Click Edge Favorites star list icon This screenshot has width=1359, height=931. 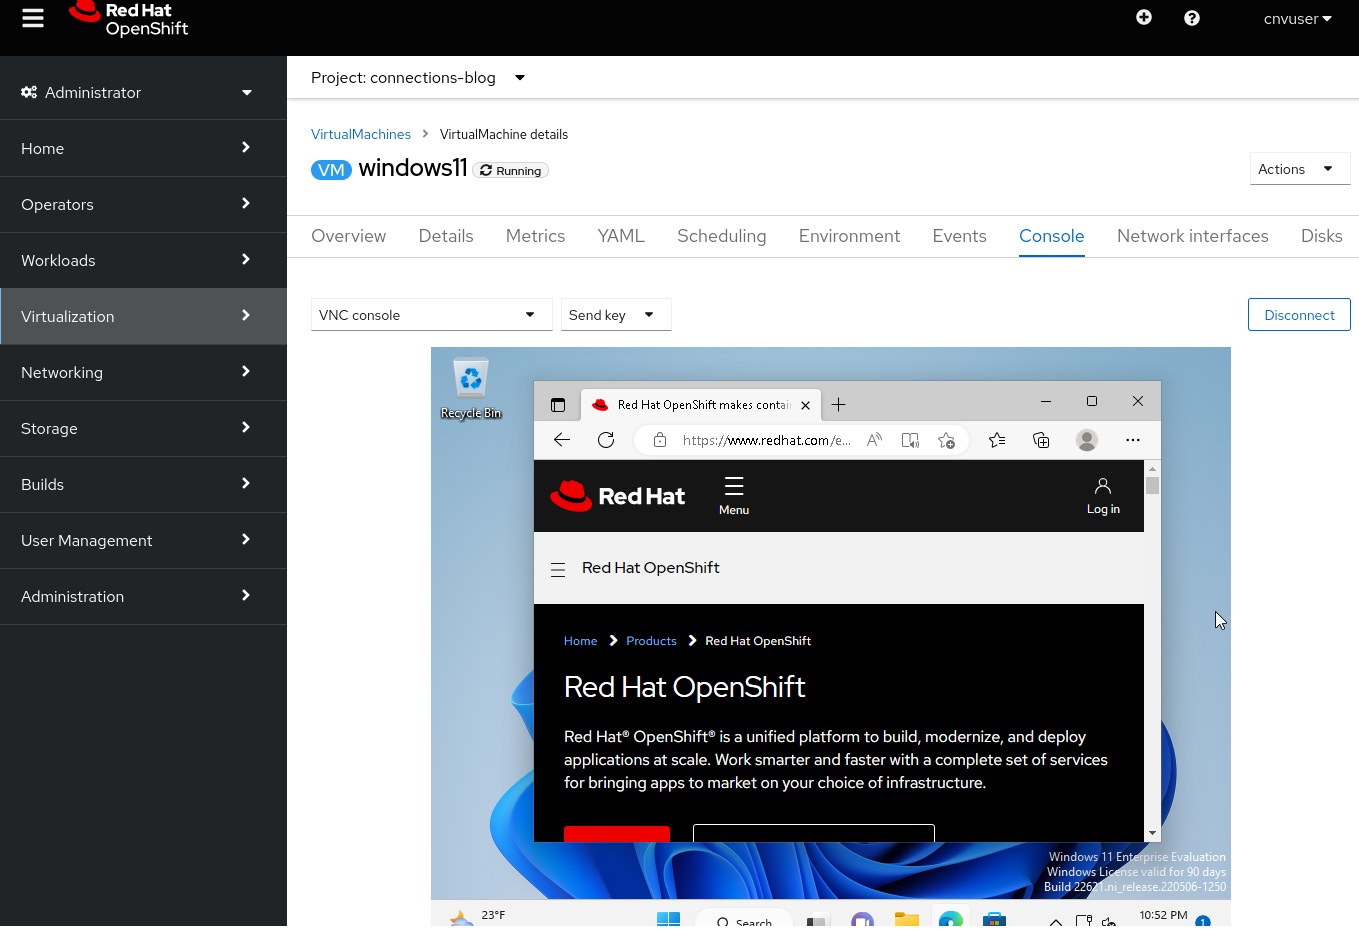pyautogui.click(x=997, y=440)
